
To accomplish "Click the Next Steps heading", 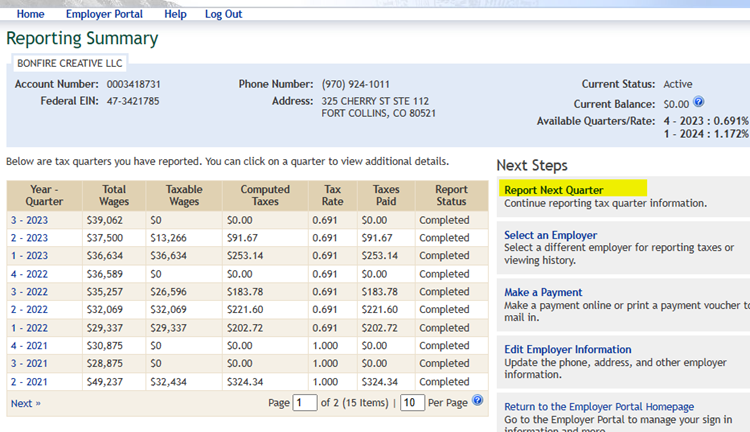I will point(532,166).
